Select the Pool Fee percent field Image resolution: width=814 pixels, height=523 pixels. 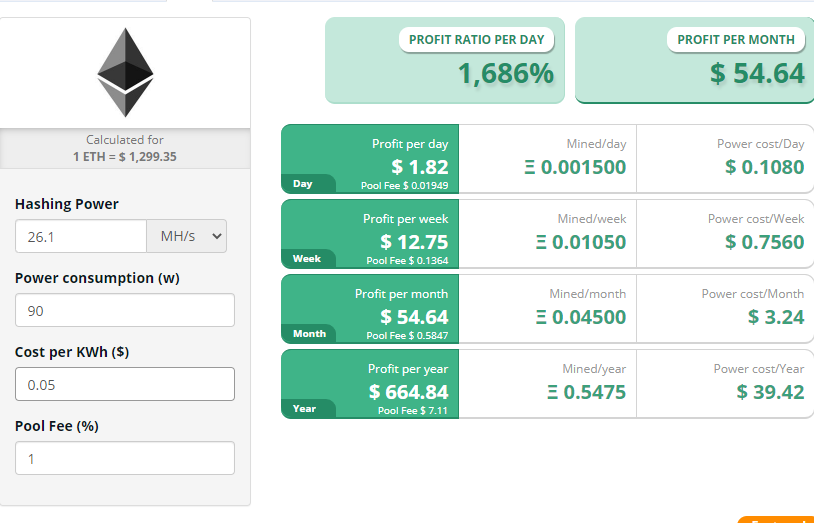click(x=125, y=458)
